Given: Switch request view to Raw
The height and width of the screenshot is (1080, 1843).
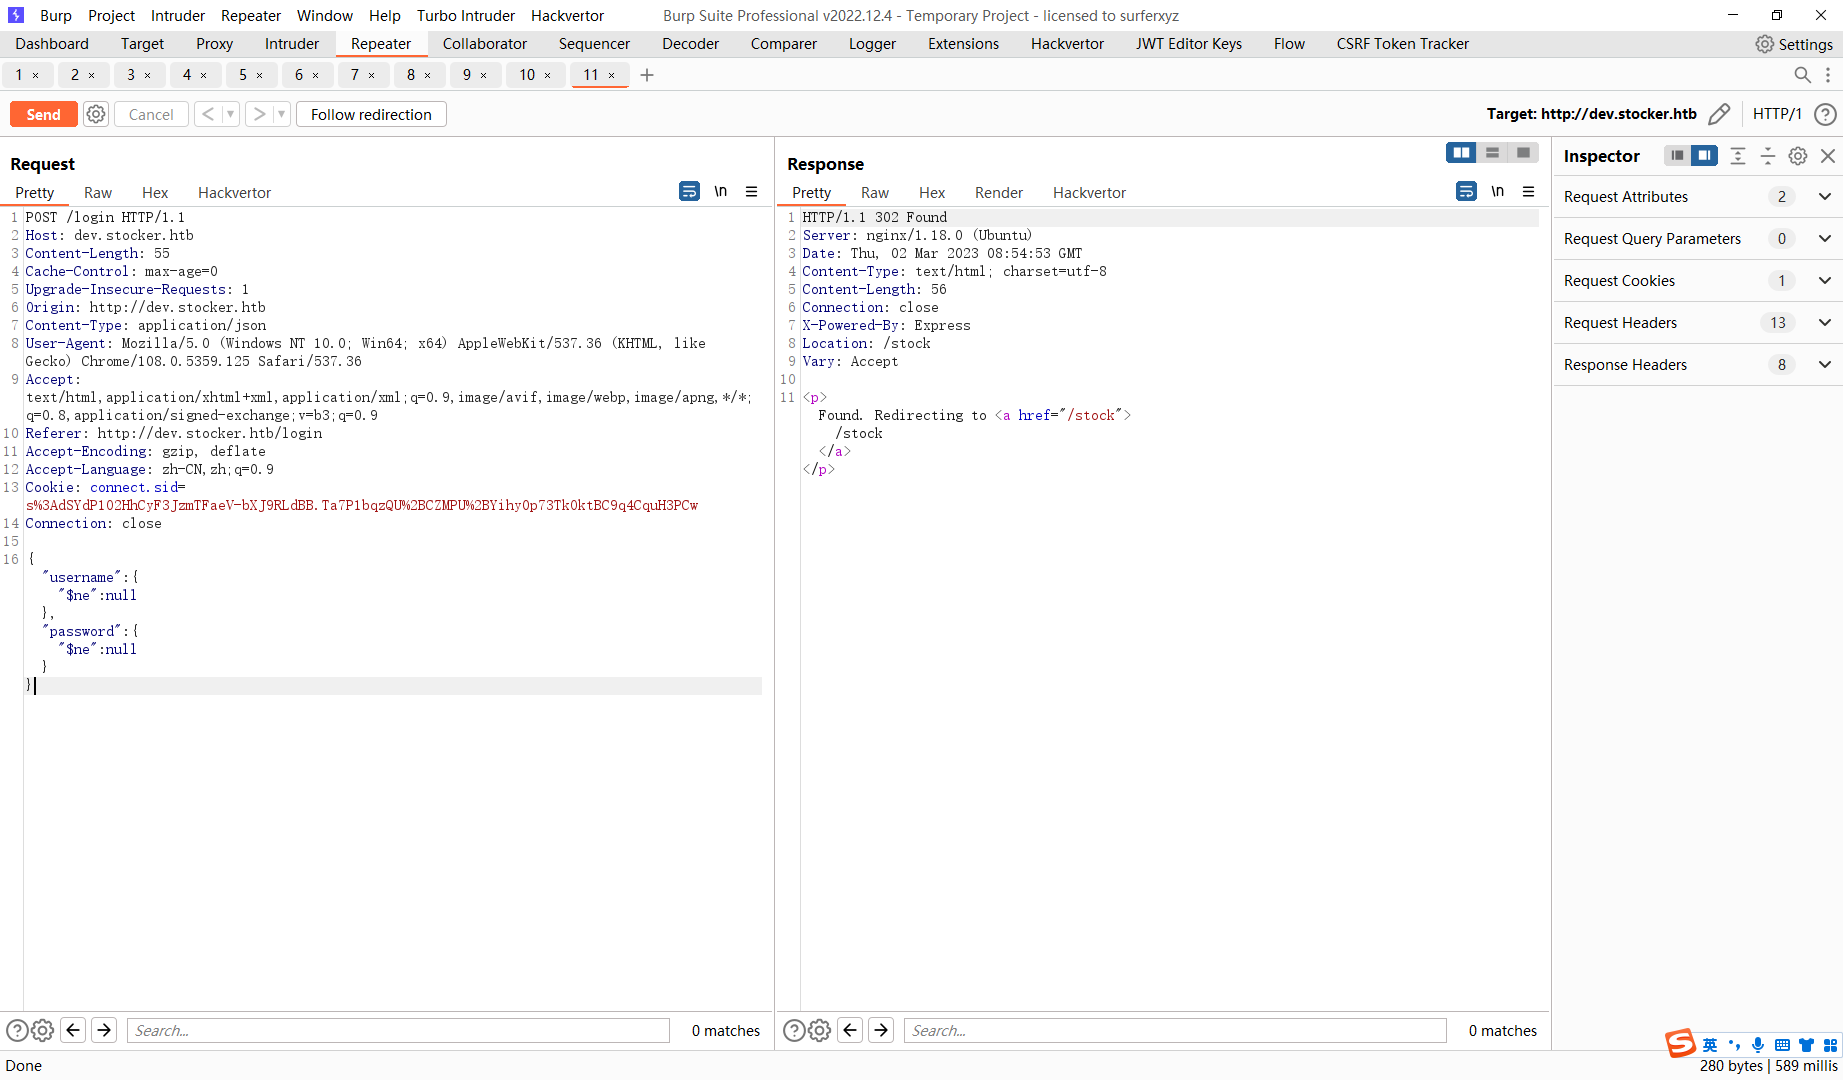Looking at the screenshot, I should pos(98,192).
